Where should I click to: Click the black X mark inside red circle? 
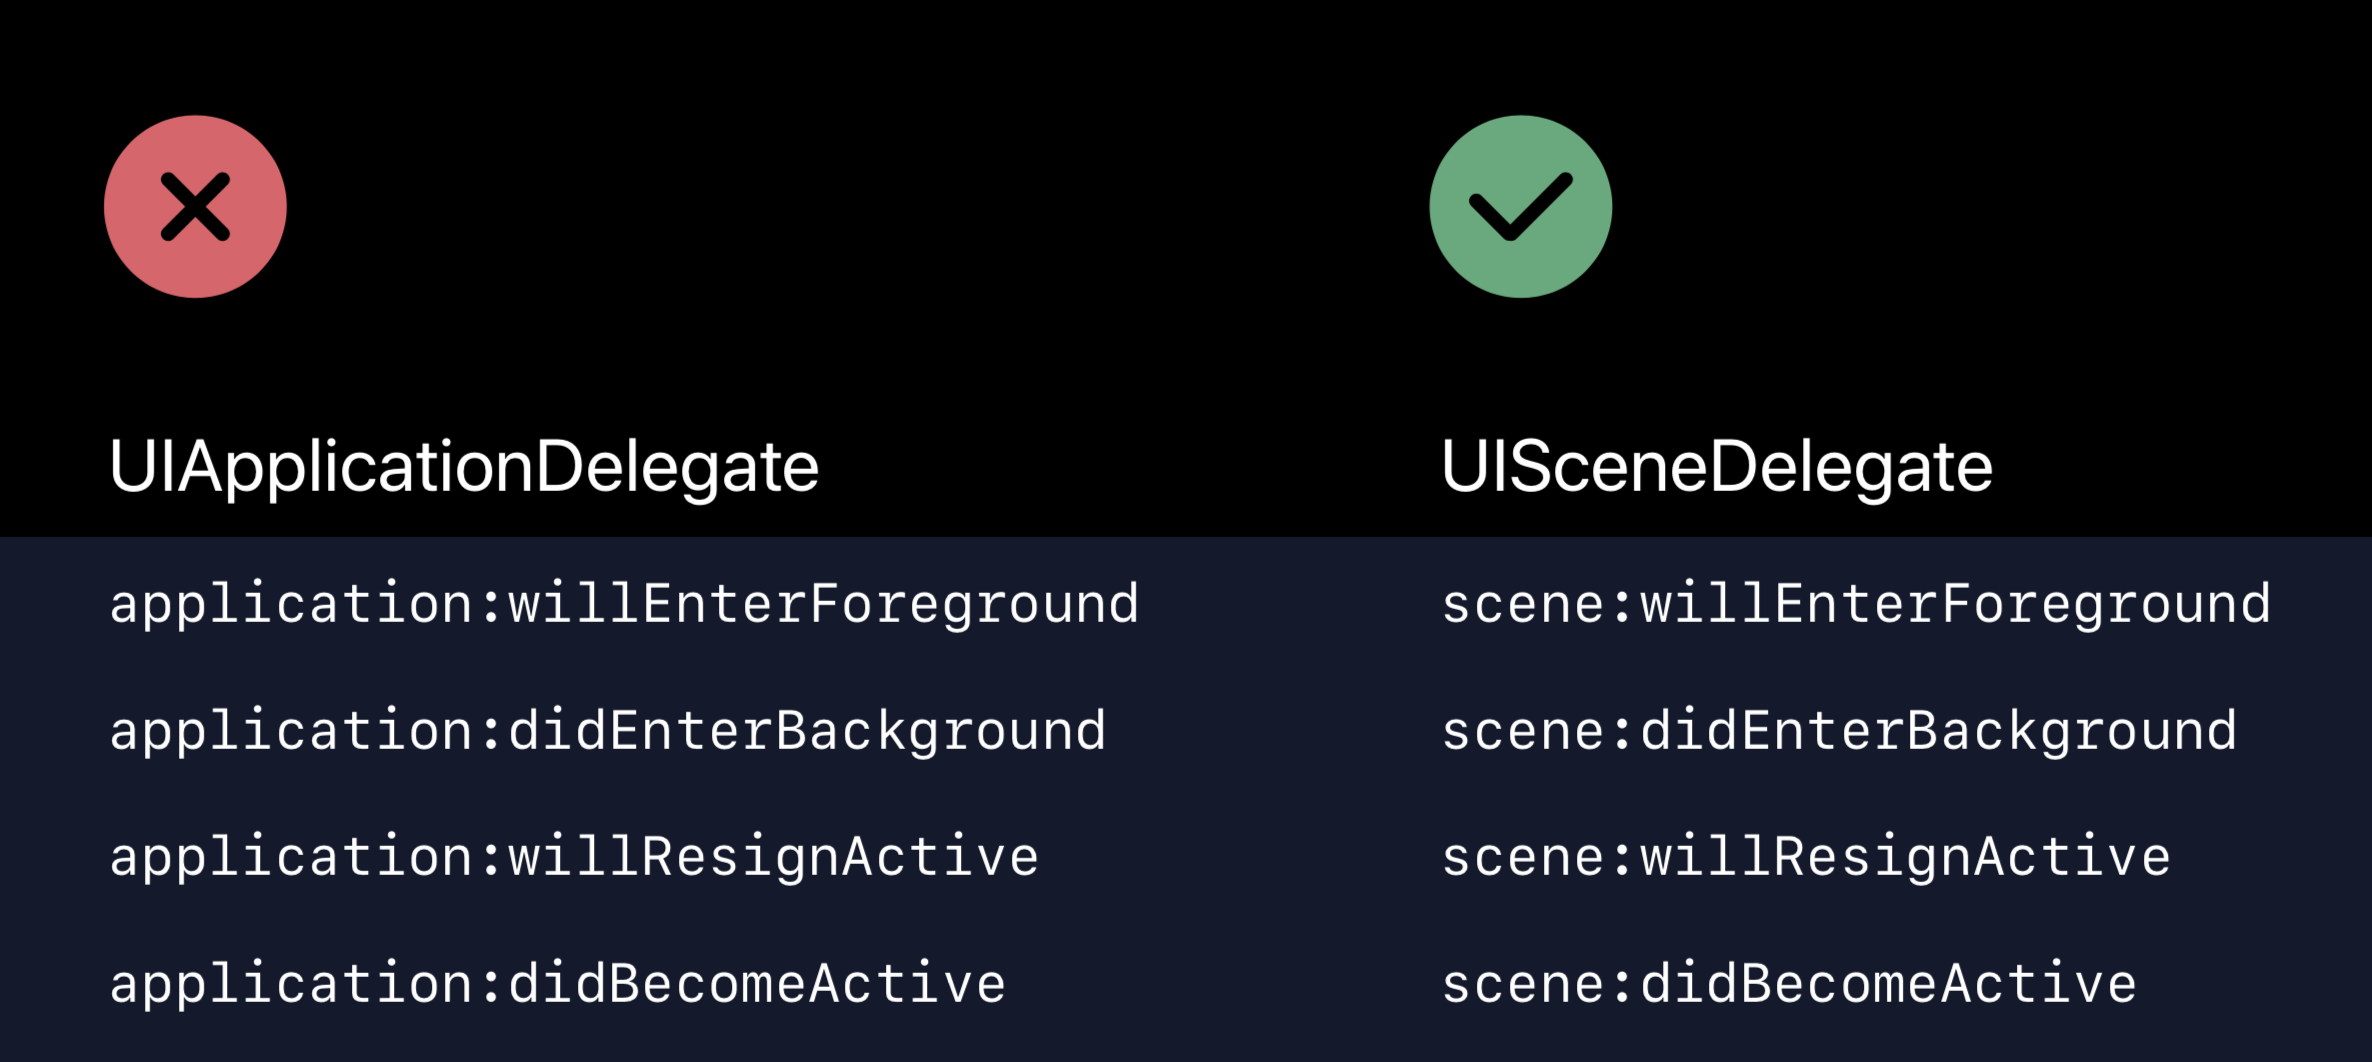195,207
